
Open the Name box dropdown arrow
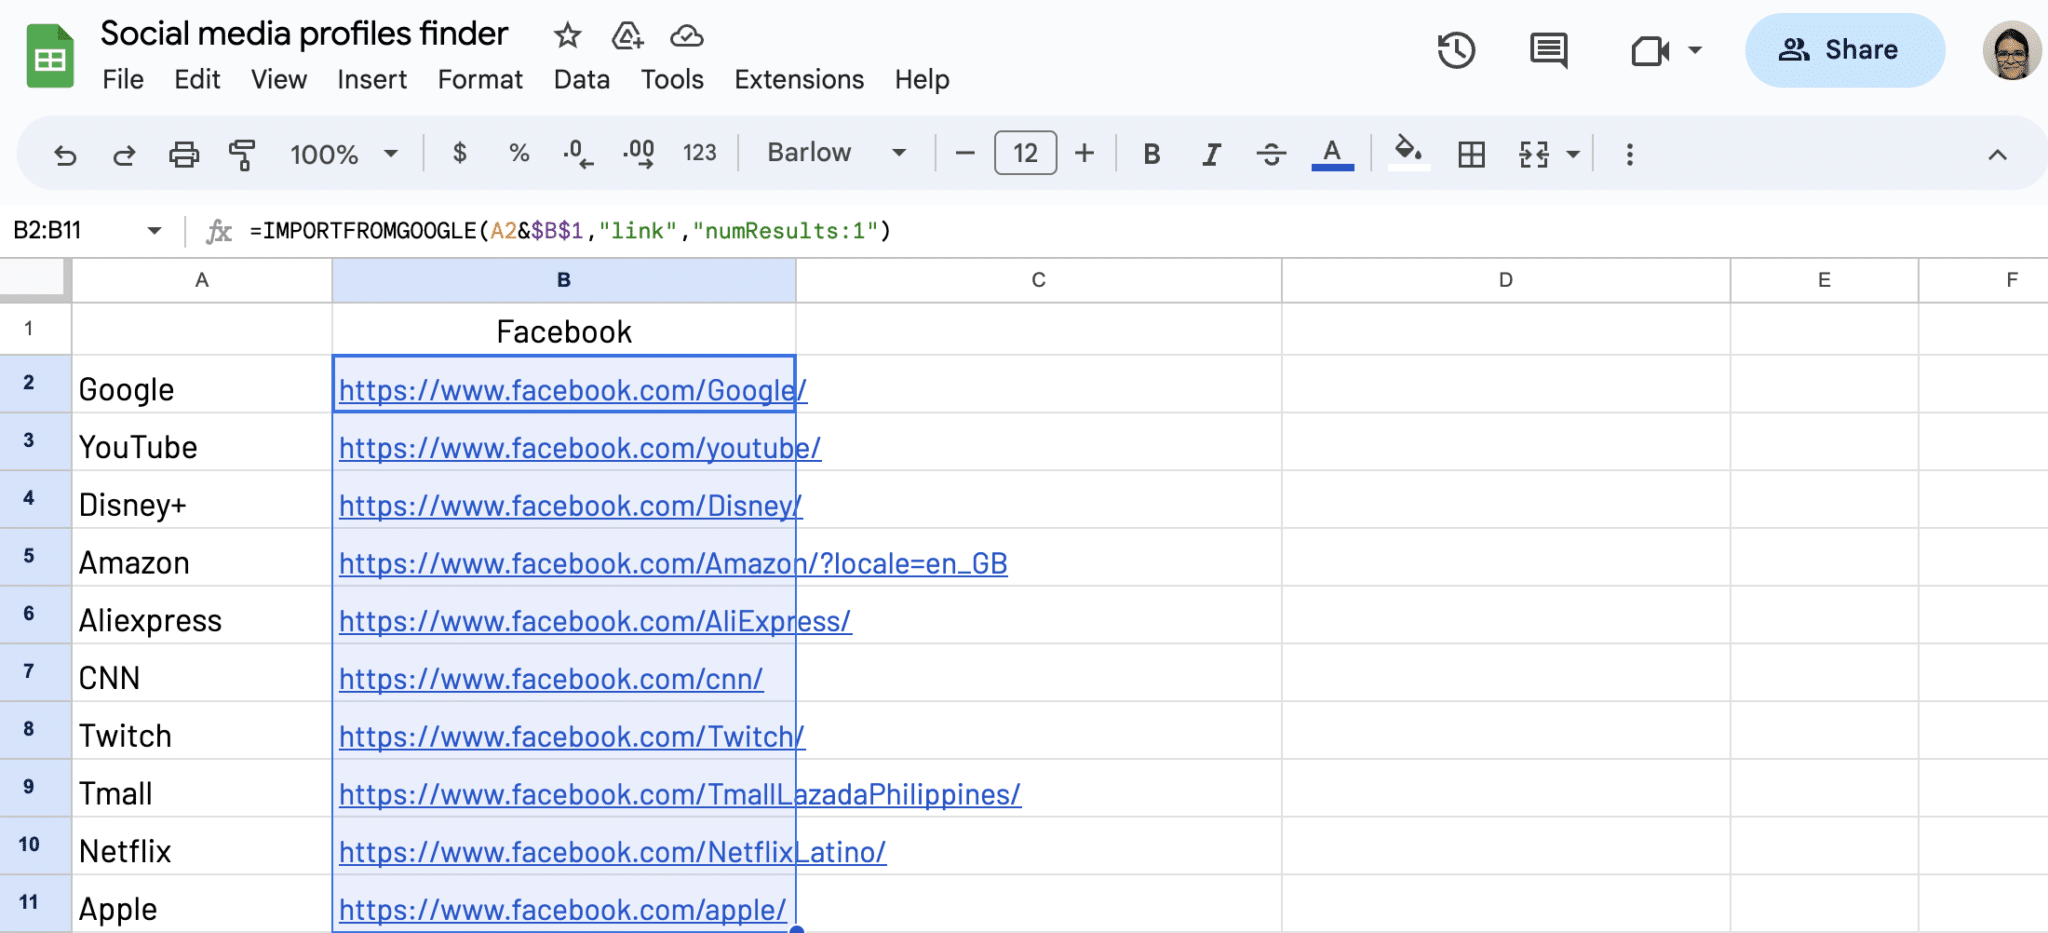tap(154, 231)
